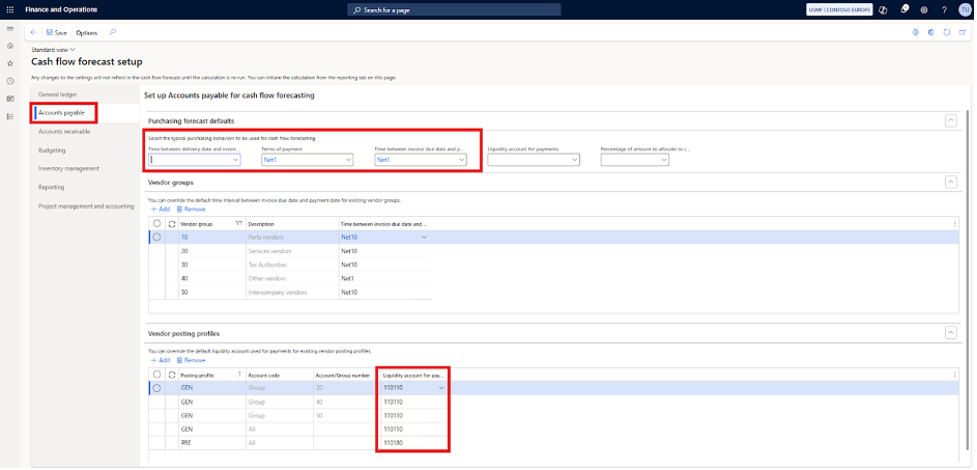Select row checkbox for vendor group 10
This screenshot has width=977, height=470.
[x=157, y=237]
